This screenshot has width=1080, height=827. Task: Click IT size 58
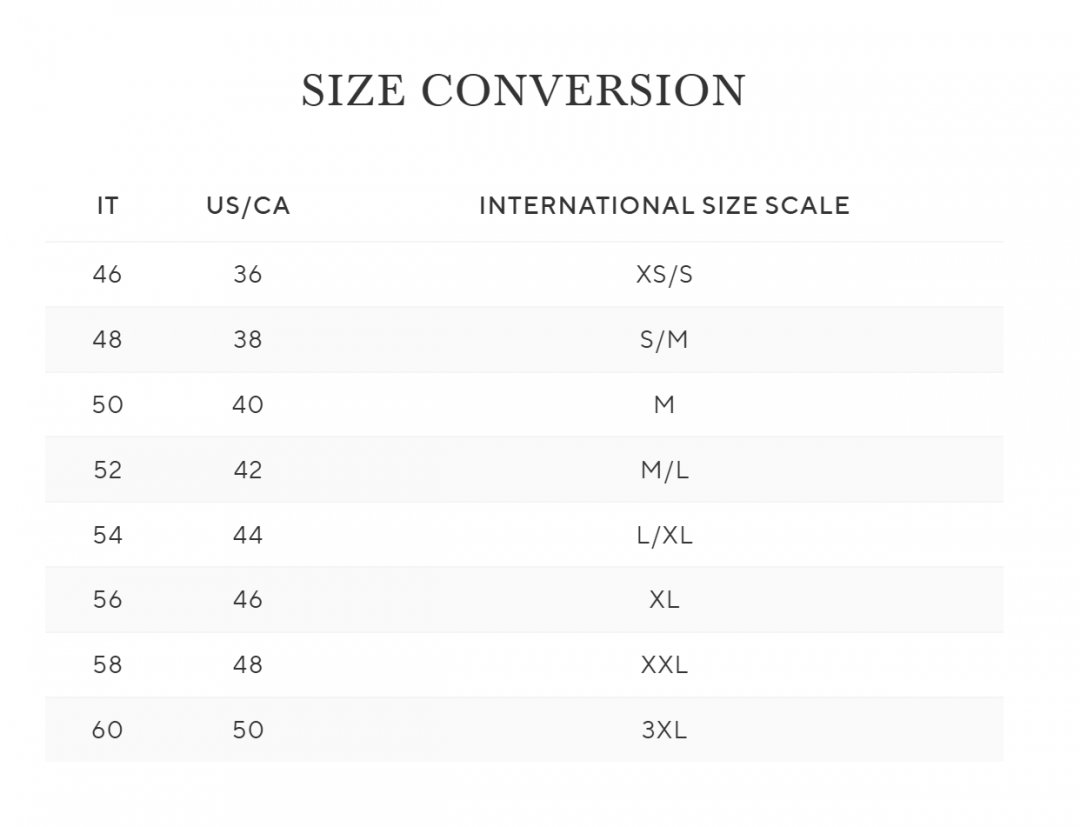(x=108, y=665)
